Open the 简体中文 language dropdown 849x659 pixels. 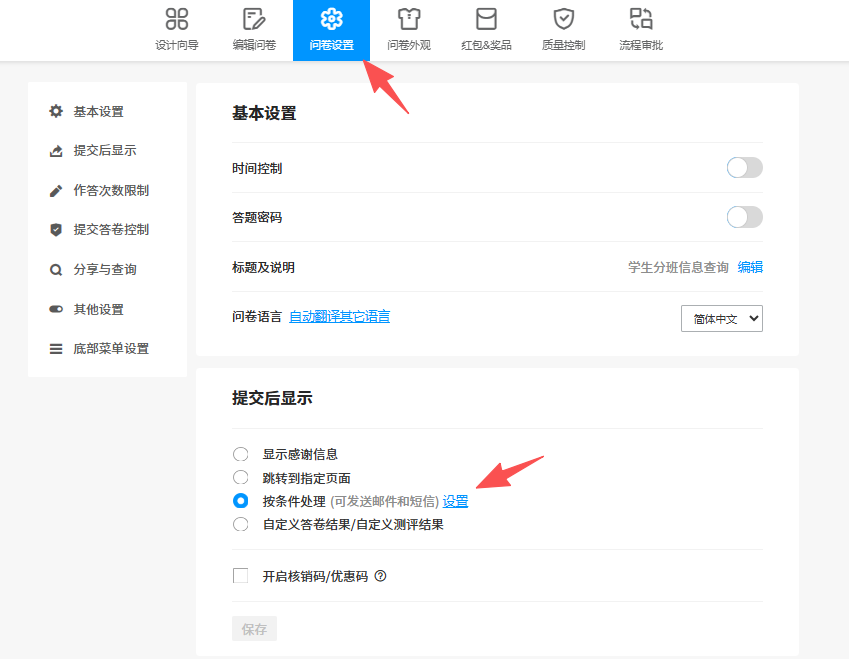click(x=722, y=318)
